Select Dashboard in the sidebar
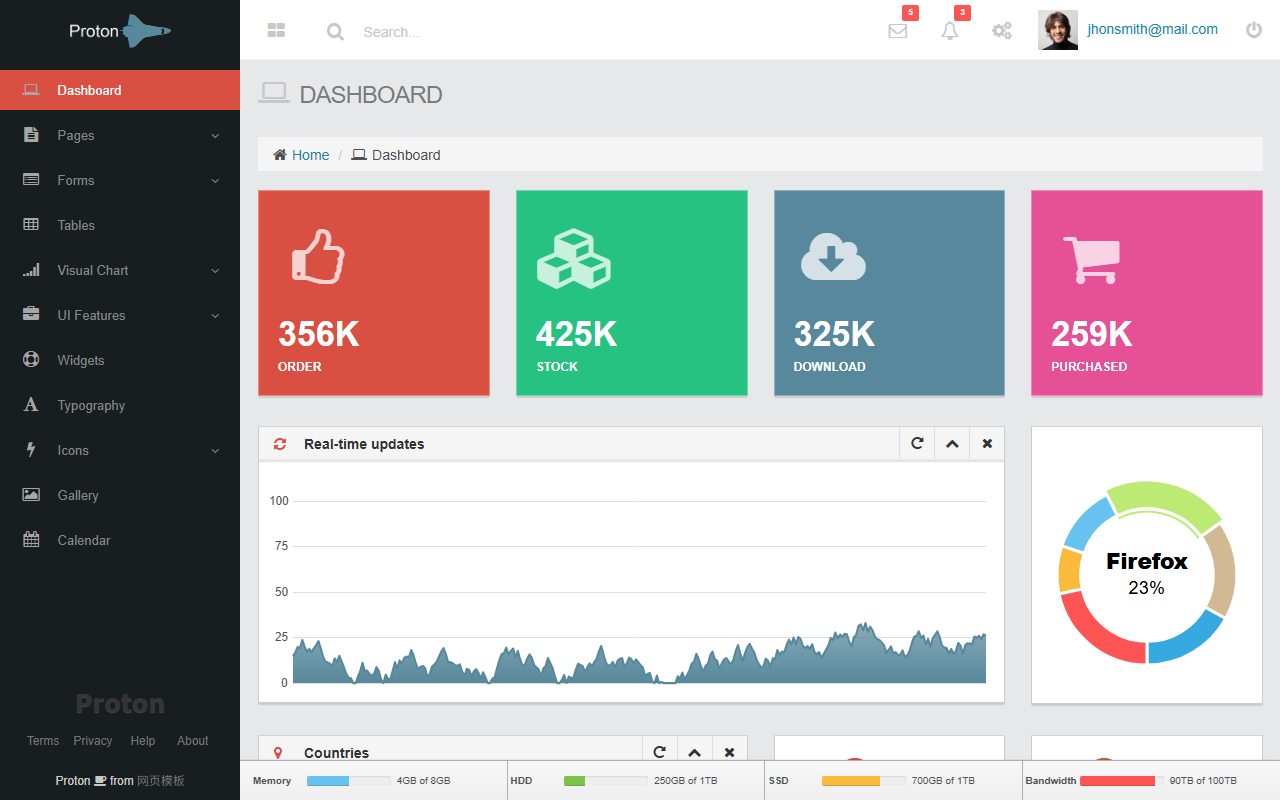1280x800 pixels. [x=120, y=90]
